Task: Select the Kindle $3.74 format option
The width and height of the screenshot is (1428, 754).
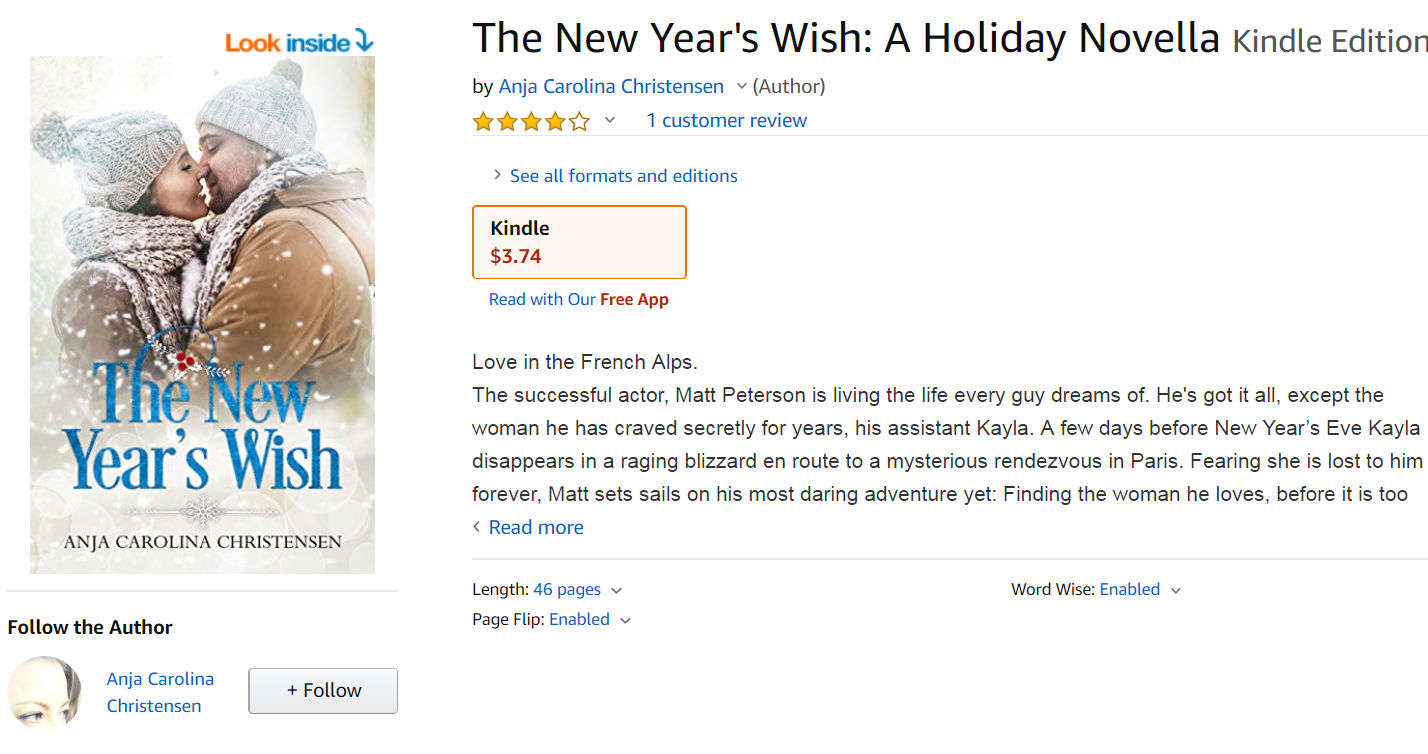Action: tap(579, 242)
